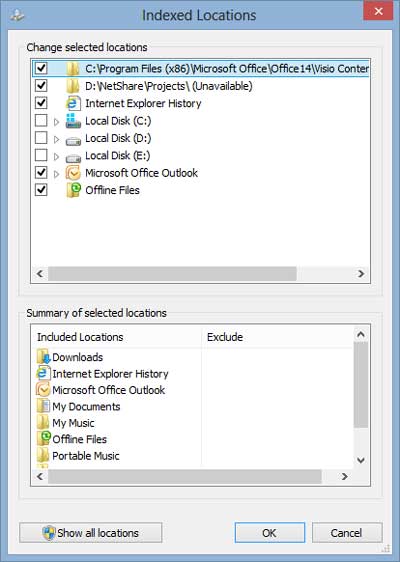Select Microsoft Office Outlook text in tree

142,173
